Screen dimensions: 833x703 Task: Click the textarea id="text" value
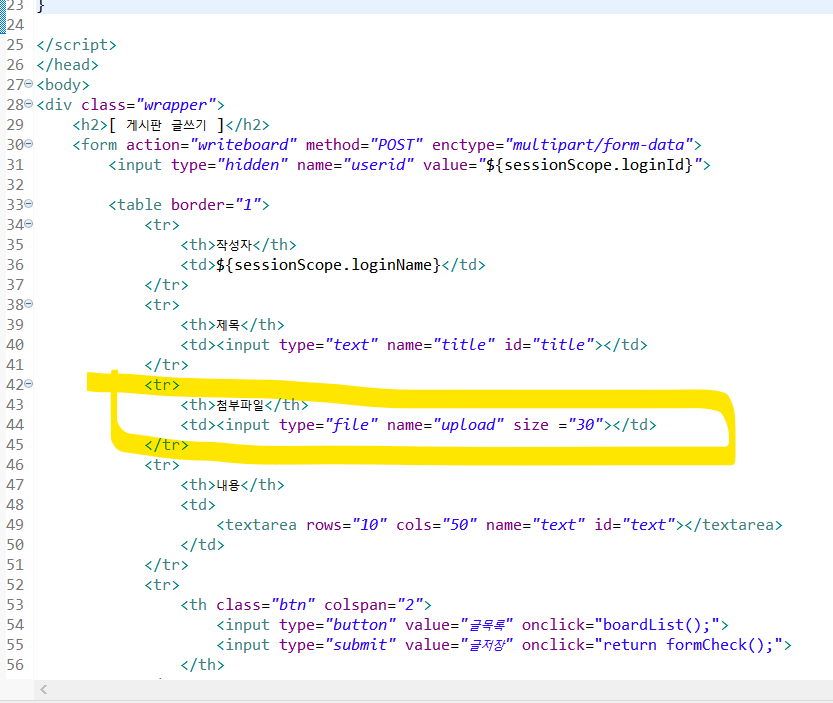tap(649, 524)
